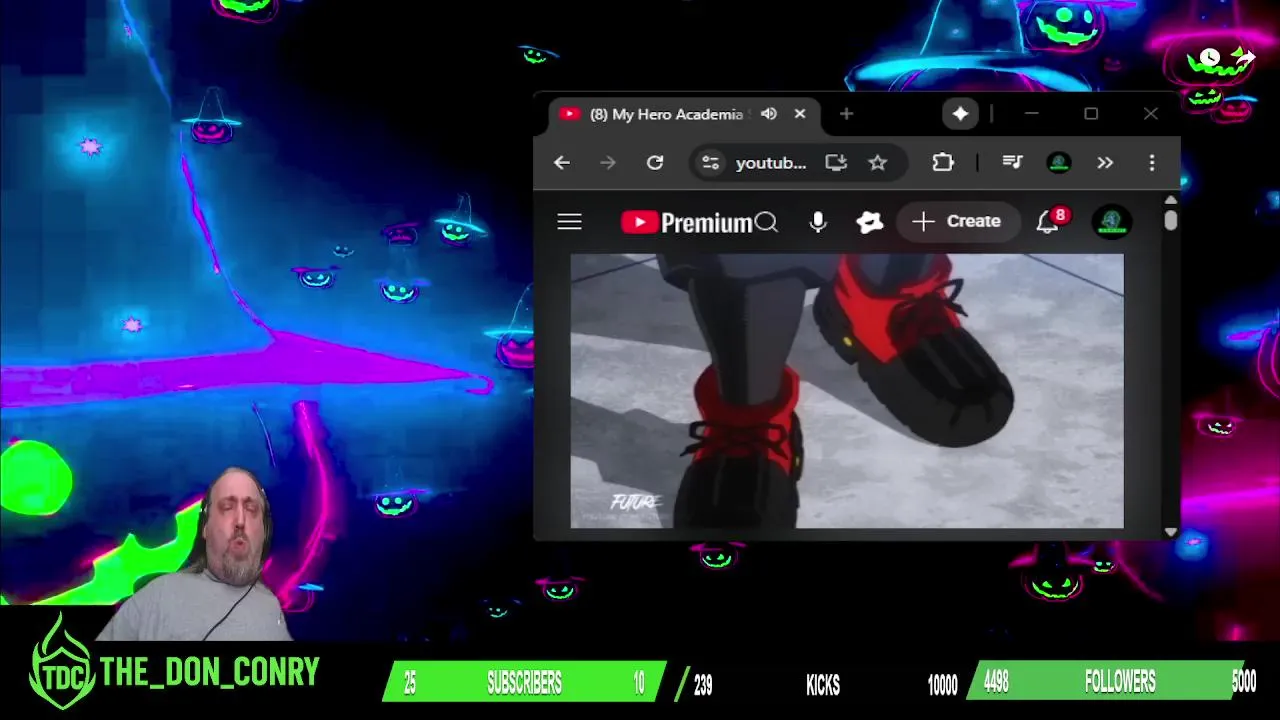Click the playing video frame
Image resolution: width=1280 pixels, height=720 pixels.
click(x=847, y=391)
